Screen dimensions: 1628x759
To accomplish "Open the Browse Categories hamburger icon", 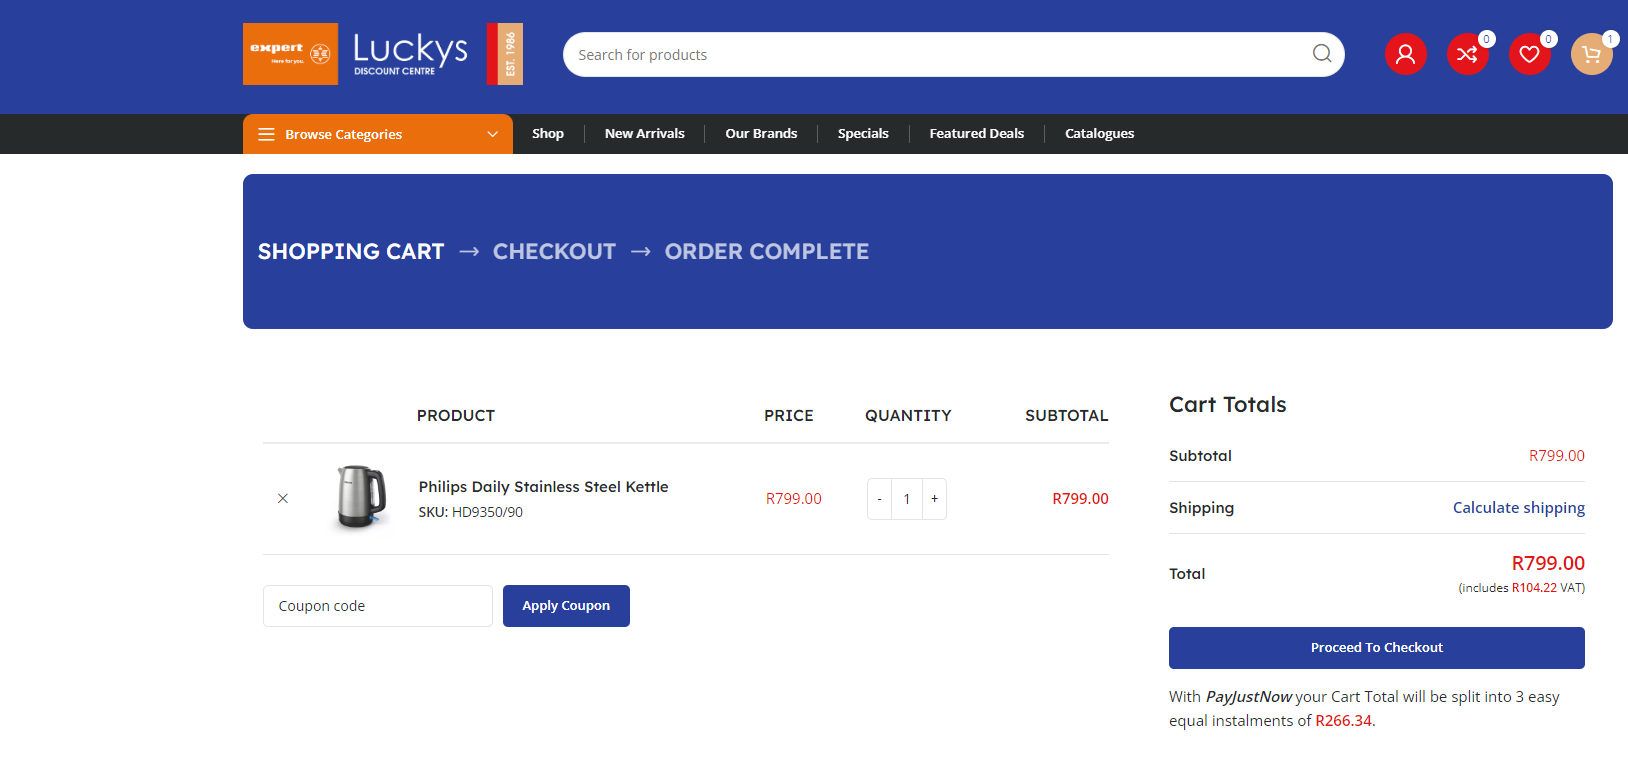I will click(266, 134).
